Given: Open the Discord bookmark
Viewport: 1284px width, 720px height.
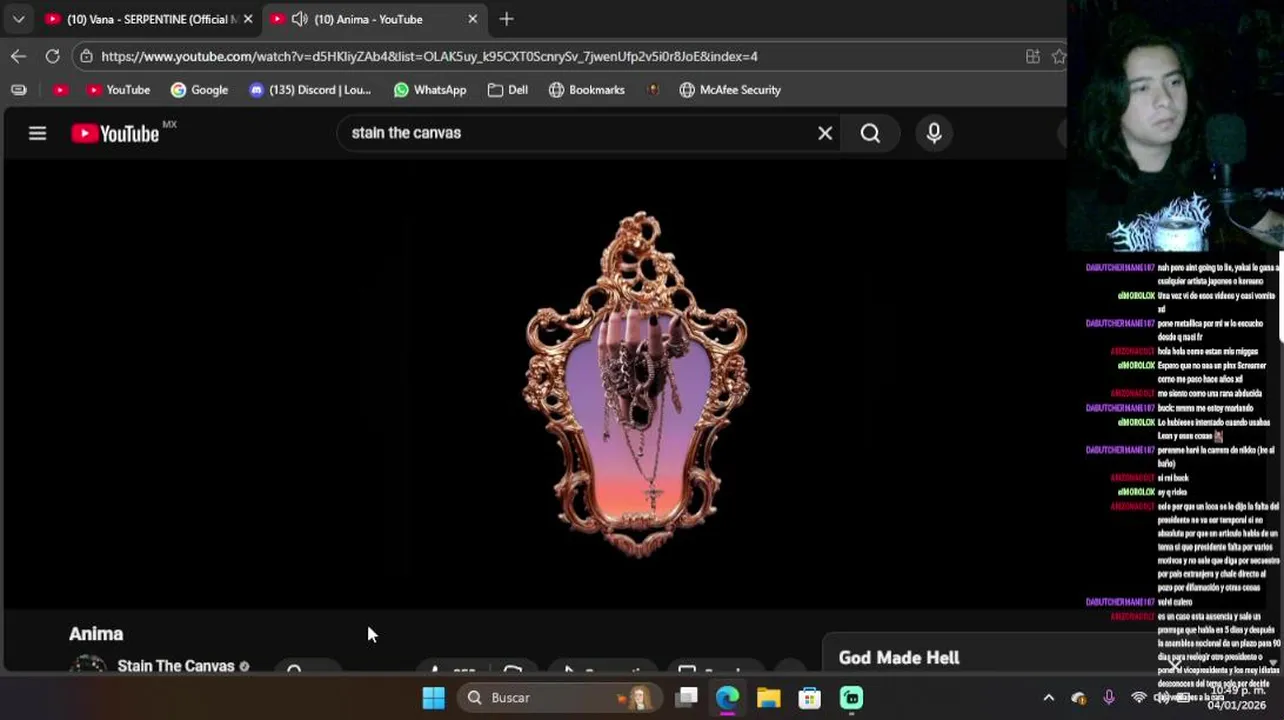Looking at the screenshot, I should pyautogui.click(x=309, y=90).
